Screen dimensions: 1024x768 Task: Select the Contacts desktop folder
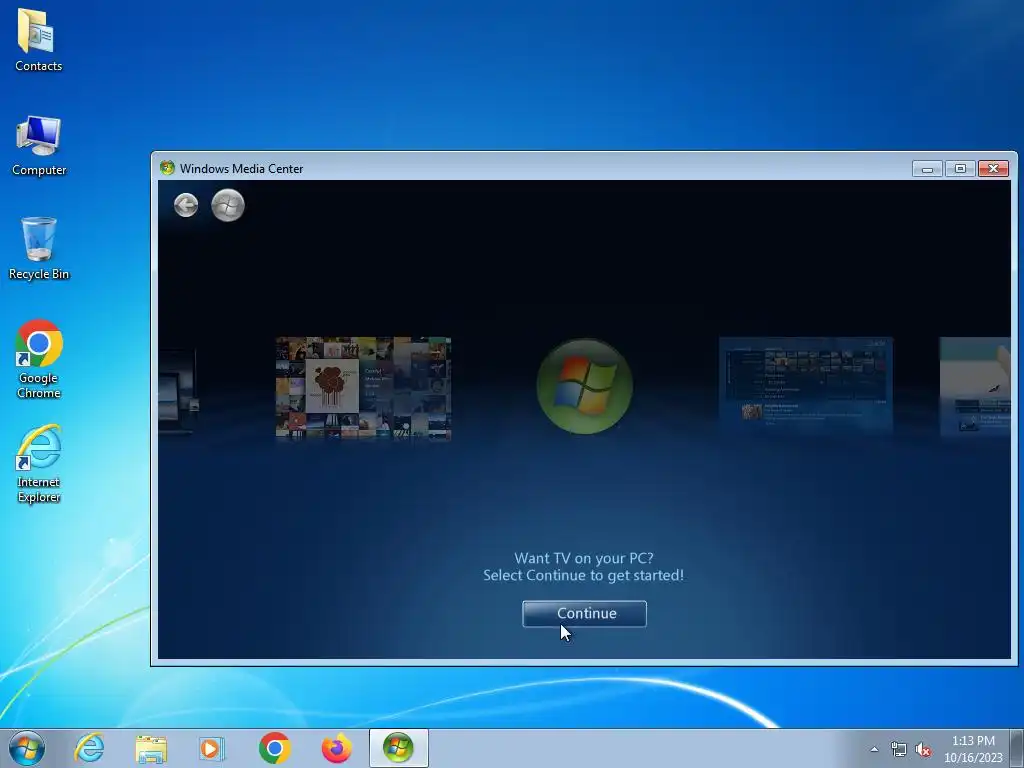[x=39, y=40]
